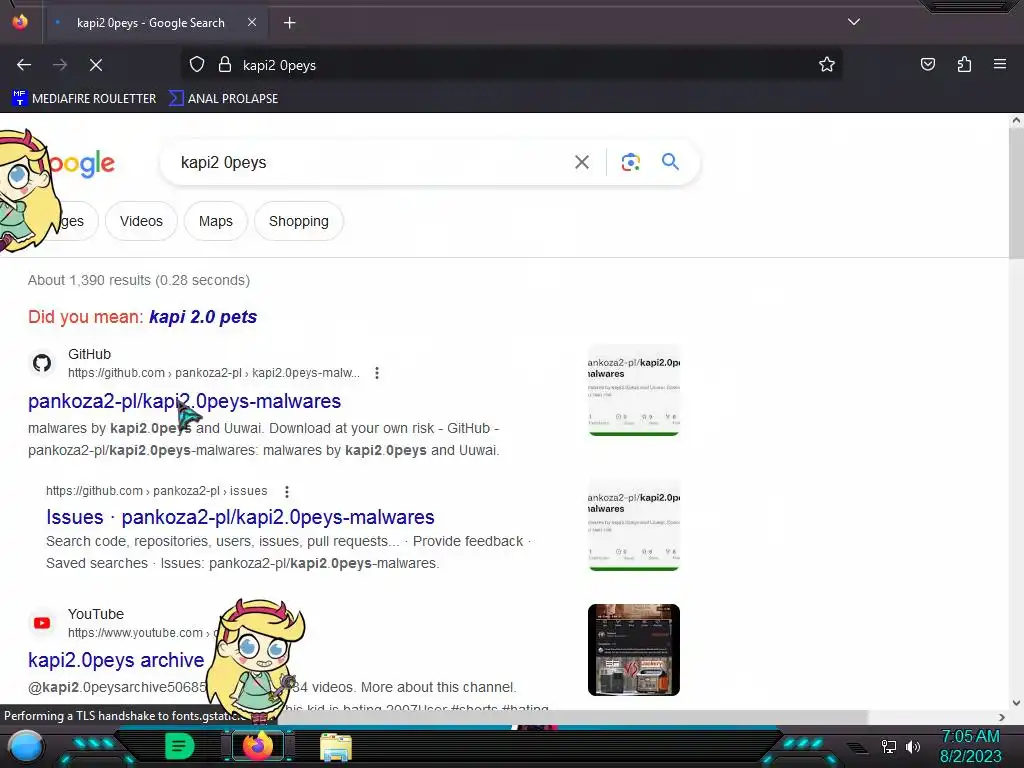Open kapi2.0peys archive YouTube result

pyautogui.click(x=116, y=660)
